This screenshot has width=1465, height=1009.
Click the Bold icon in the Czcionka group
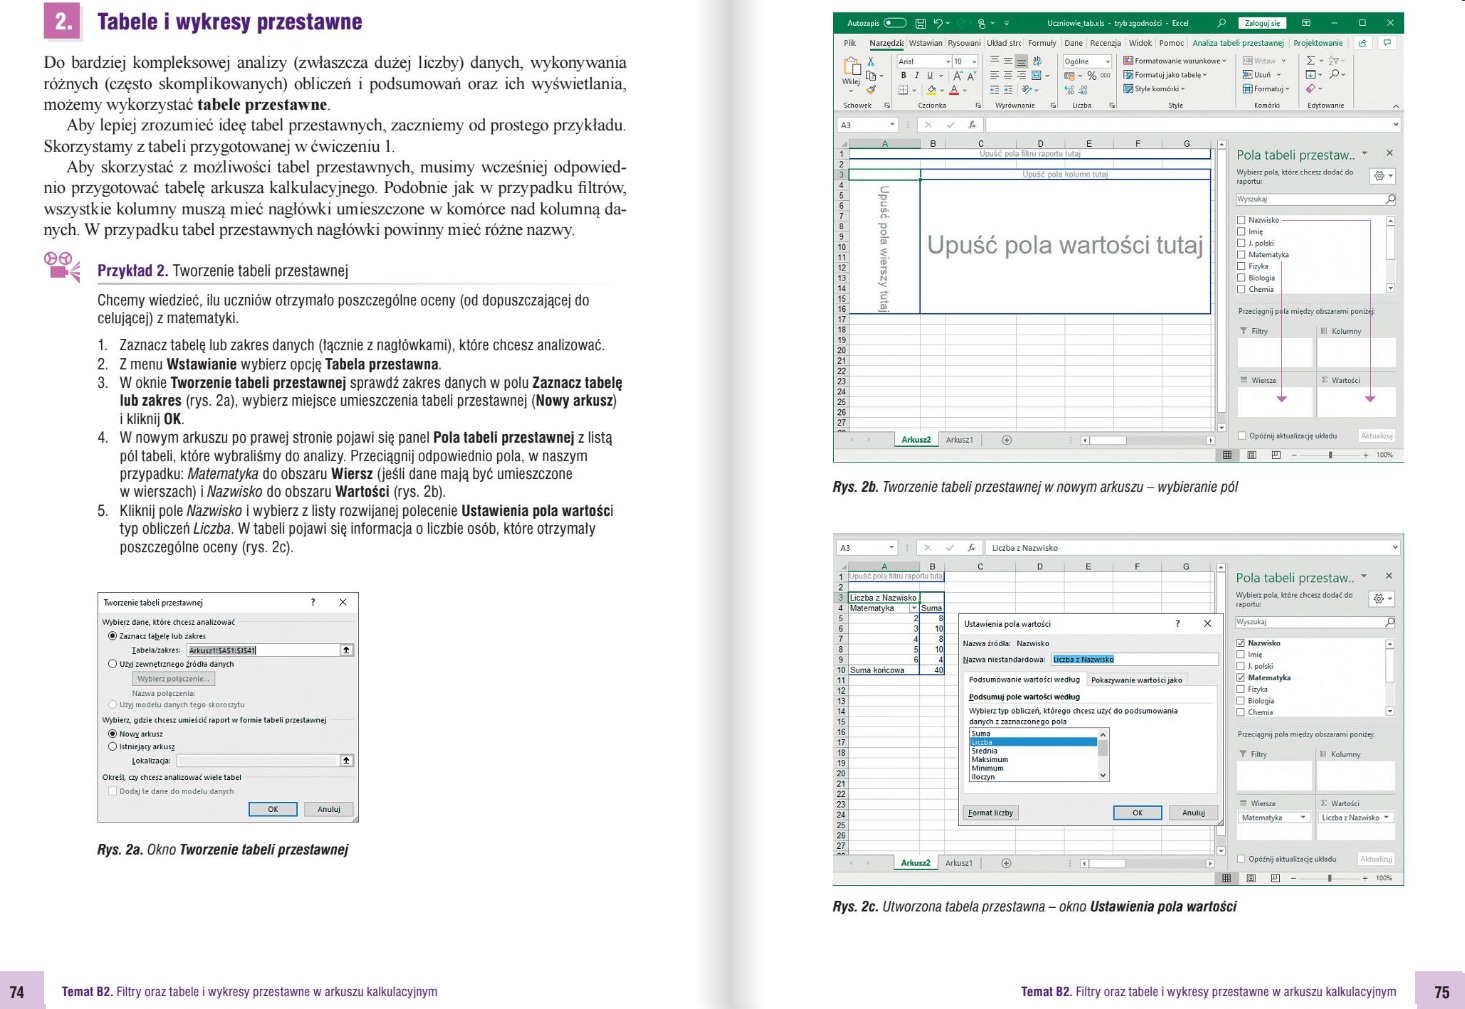[x=903, y=75]
